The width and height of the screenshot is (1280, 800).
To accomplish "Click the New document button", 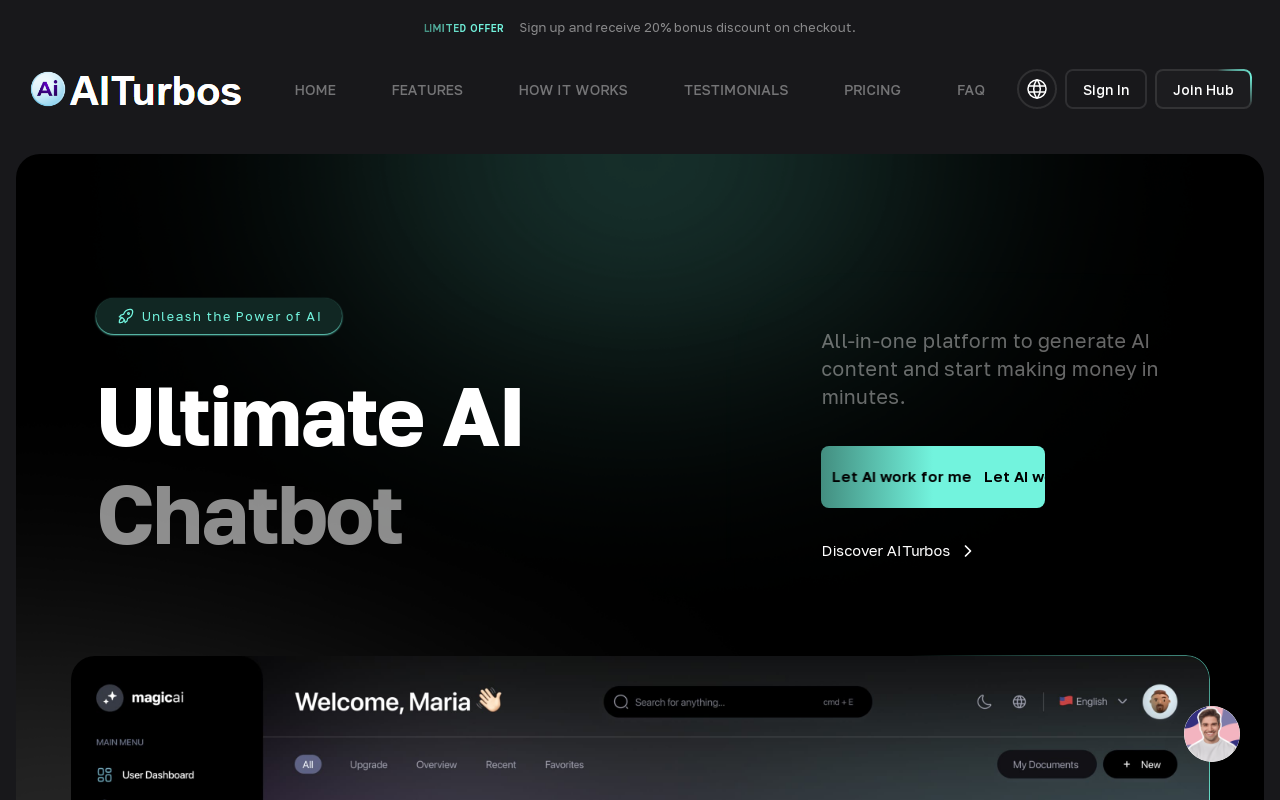I will pos(1140,765).
